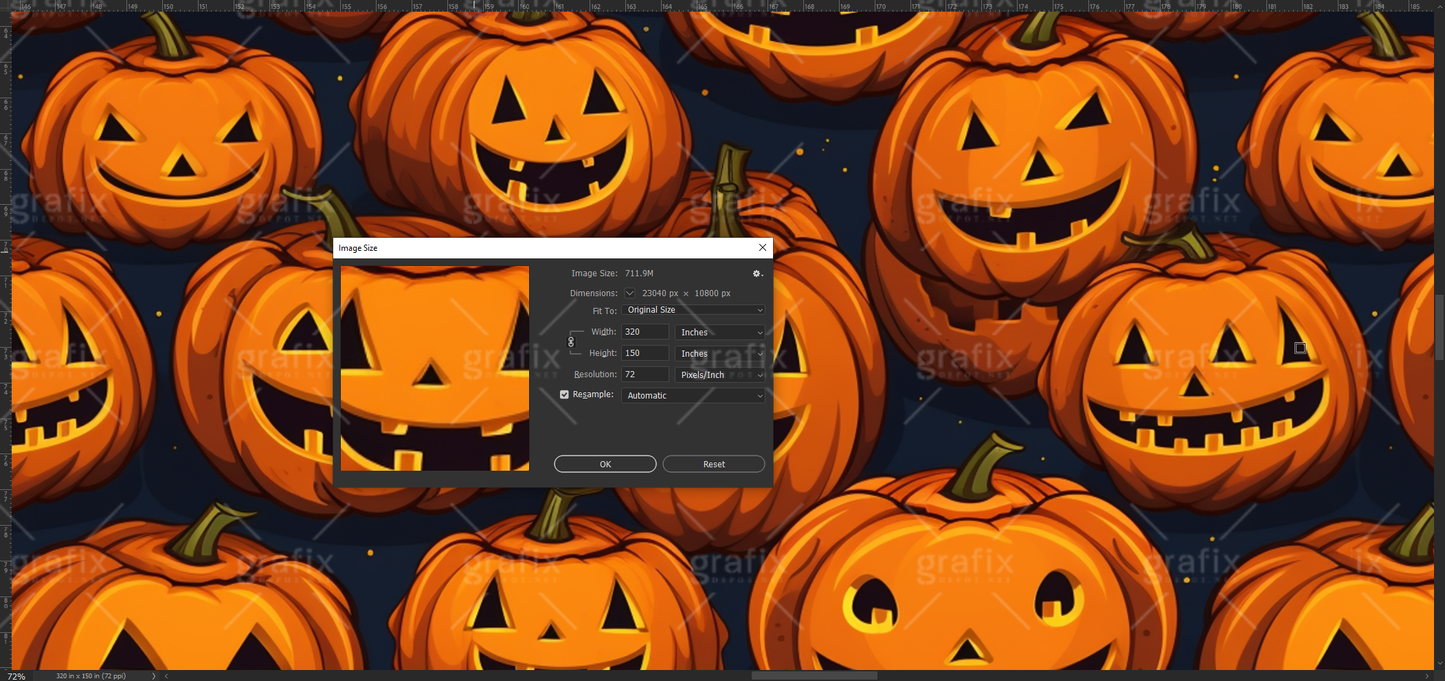Click the Width value field showing 320
1445x681 pixels.
click(645, 331)
